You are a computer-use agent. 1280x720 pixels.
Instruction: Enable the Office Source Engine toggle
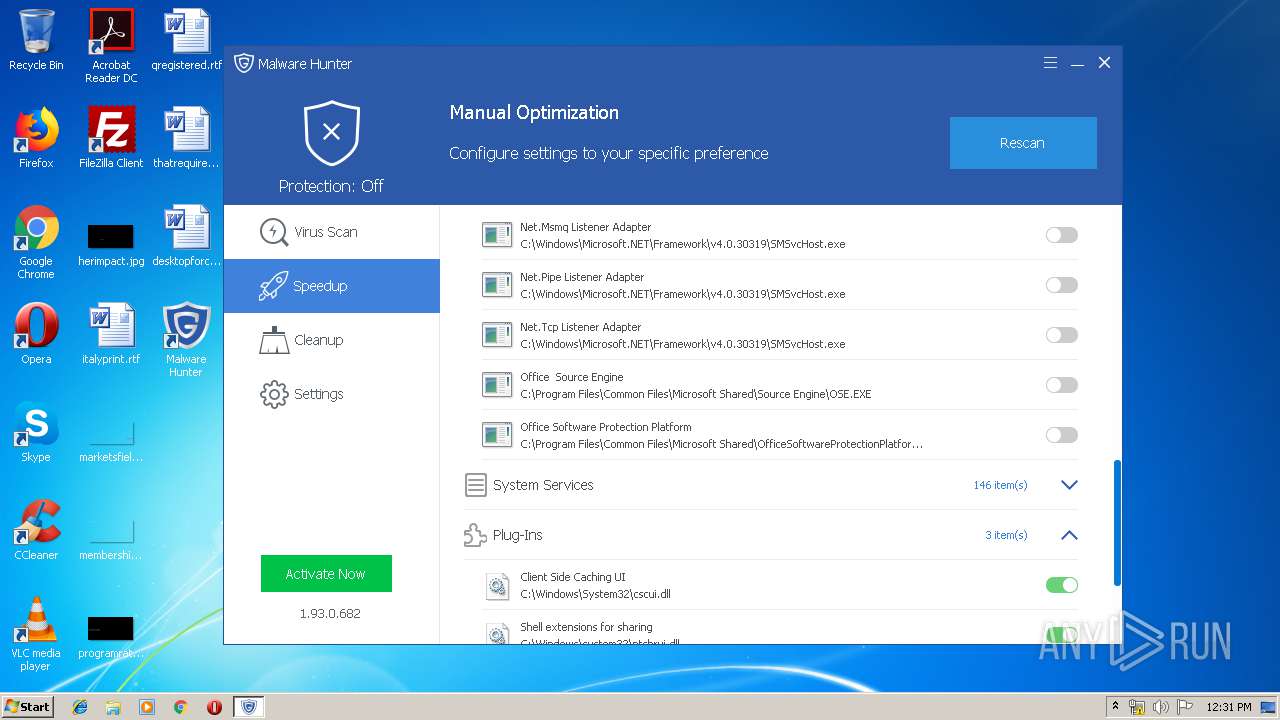[x=1062, y=385]
